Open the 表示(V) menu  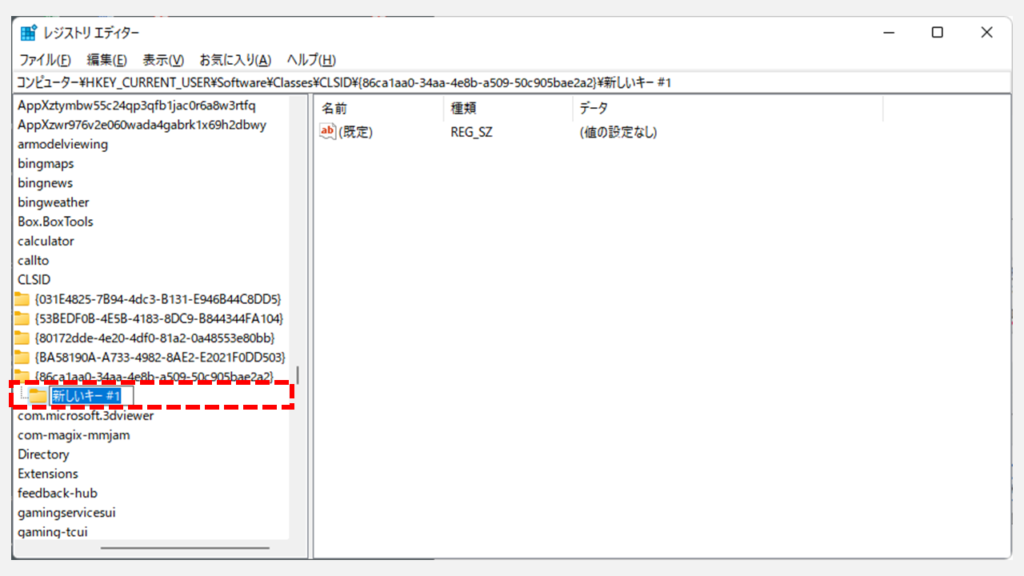coord(163,60)
